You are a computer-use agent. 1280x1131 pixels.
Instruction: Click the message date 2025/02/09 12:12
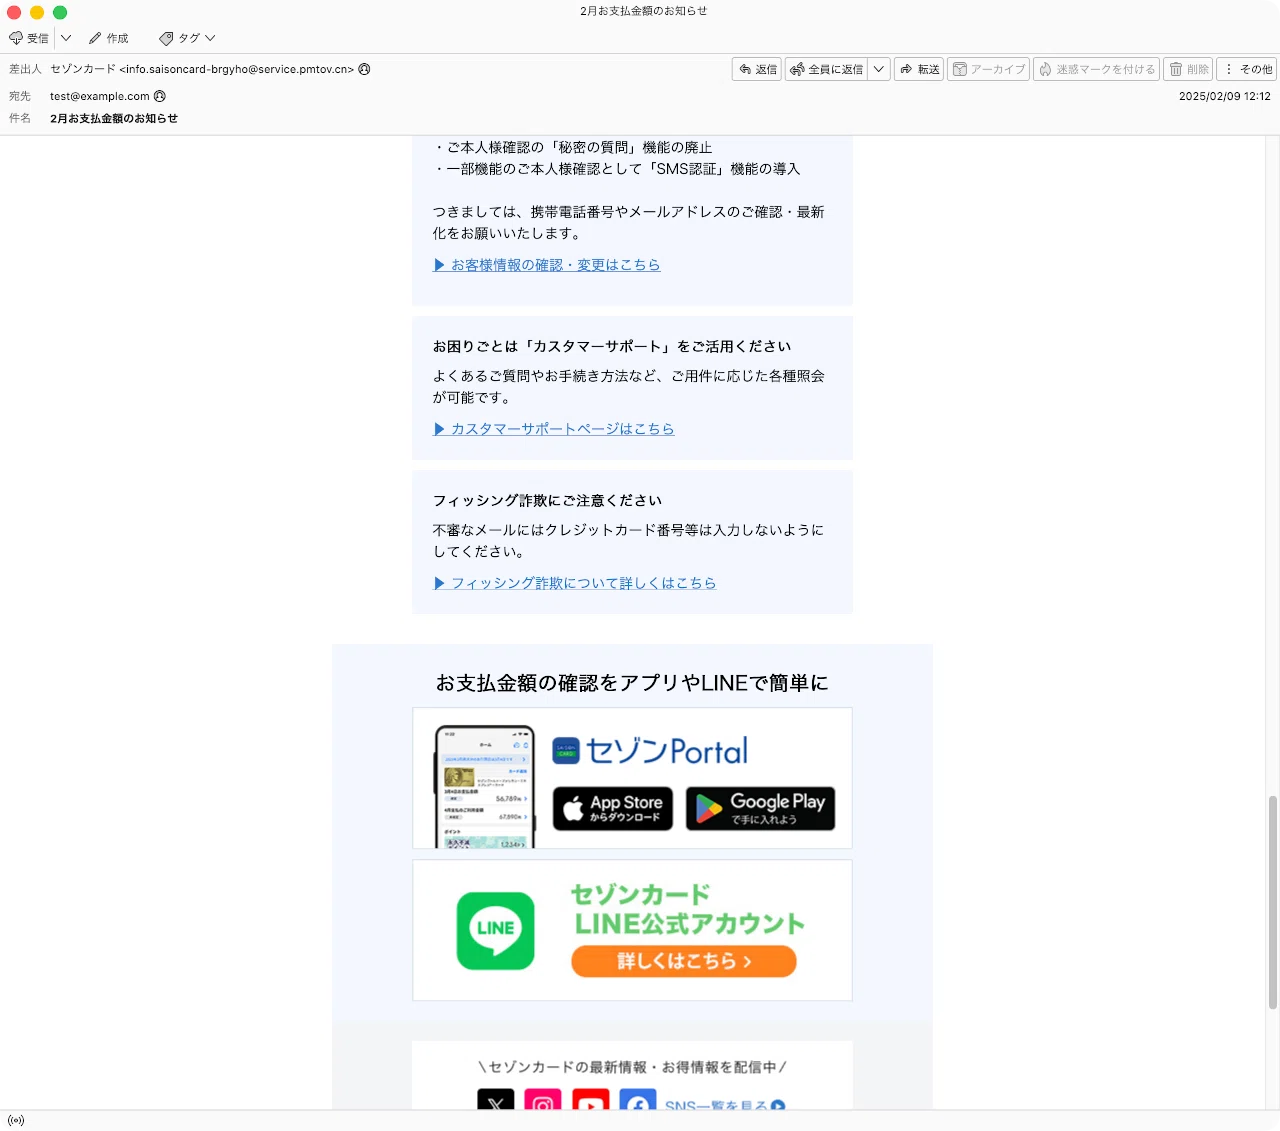coord(1224,96)
